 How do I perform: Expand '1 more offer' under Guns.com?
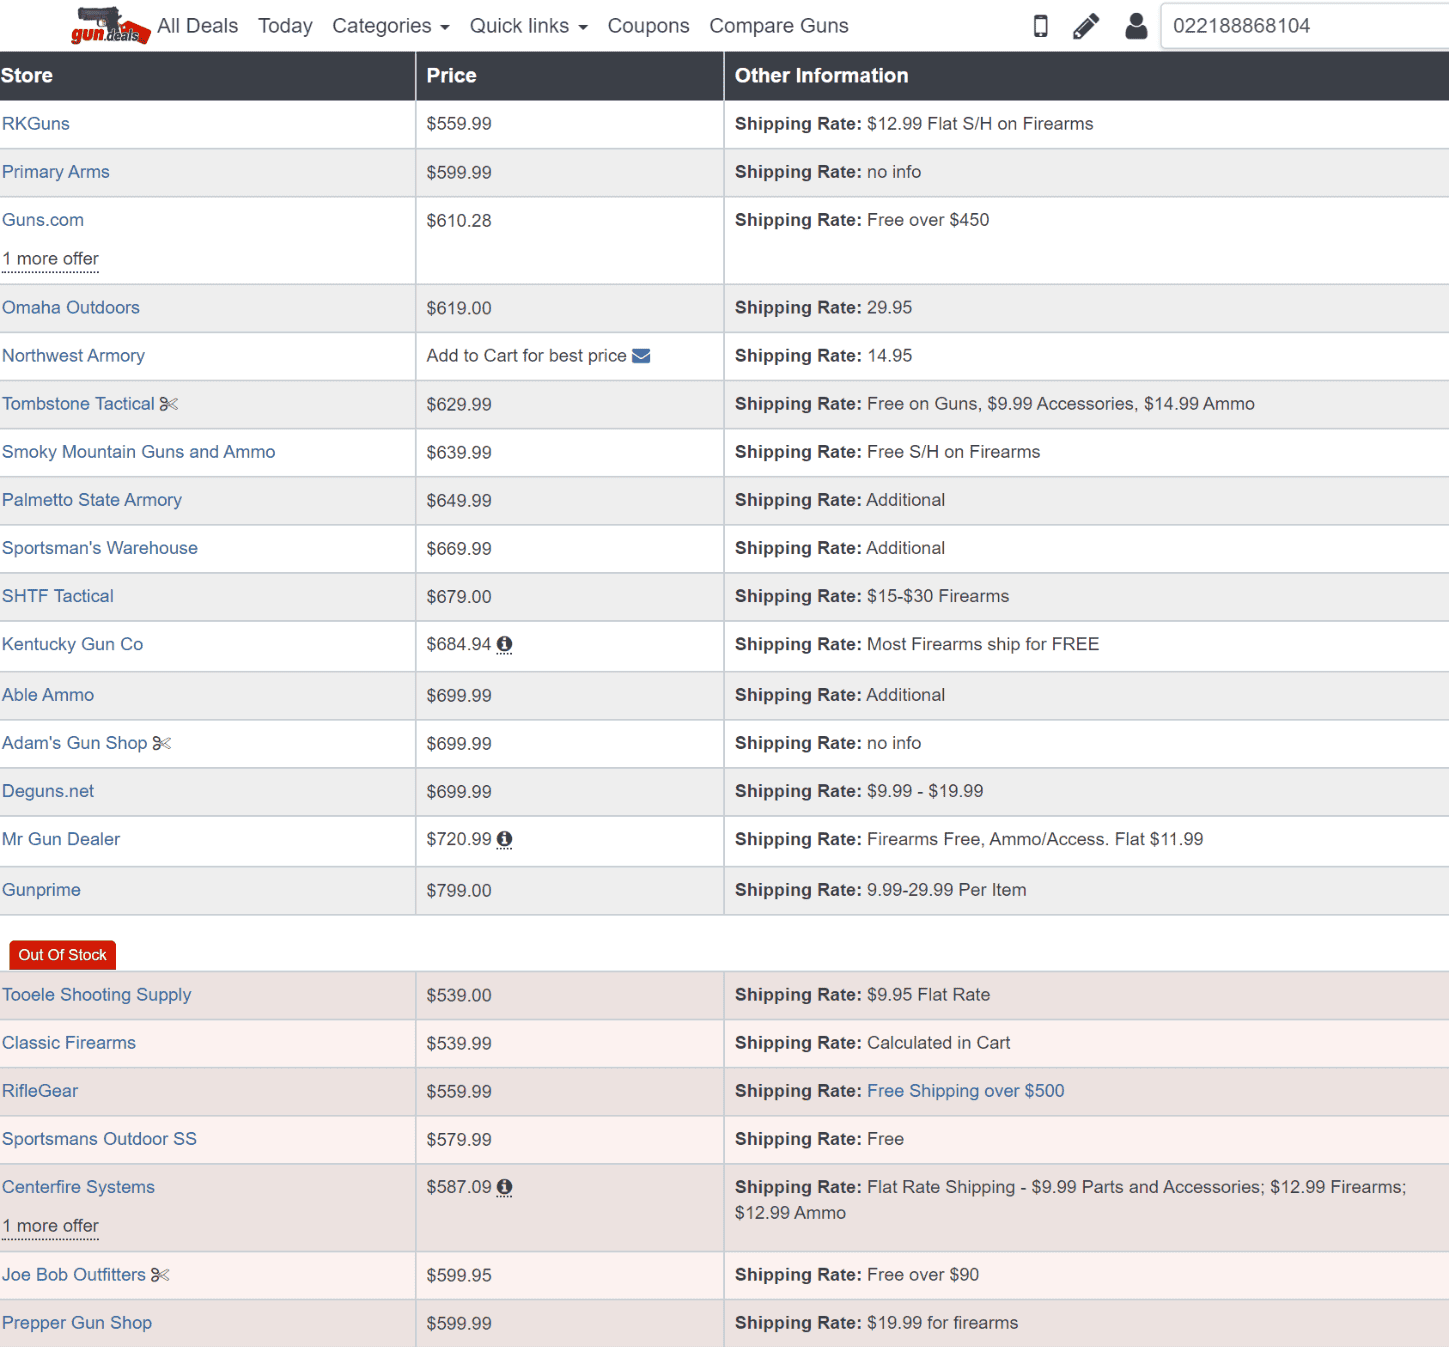coord(50,259)
